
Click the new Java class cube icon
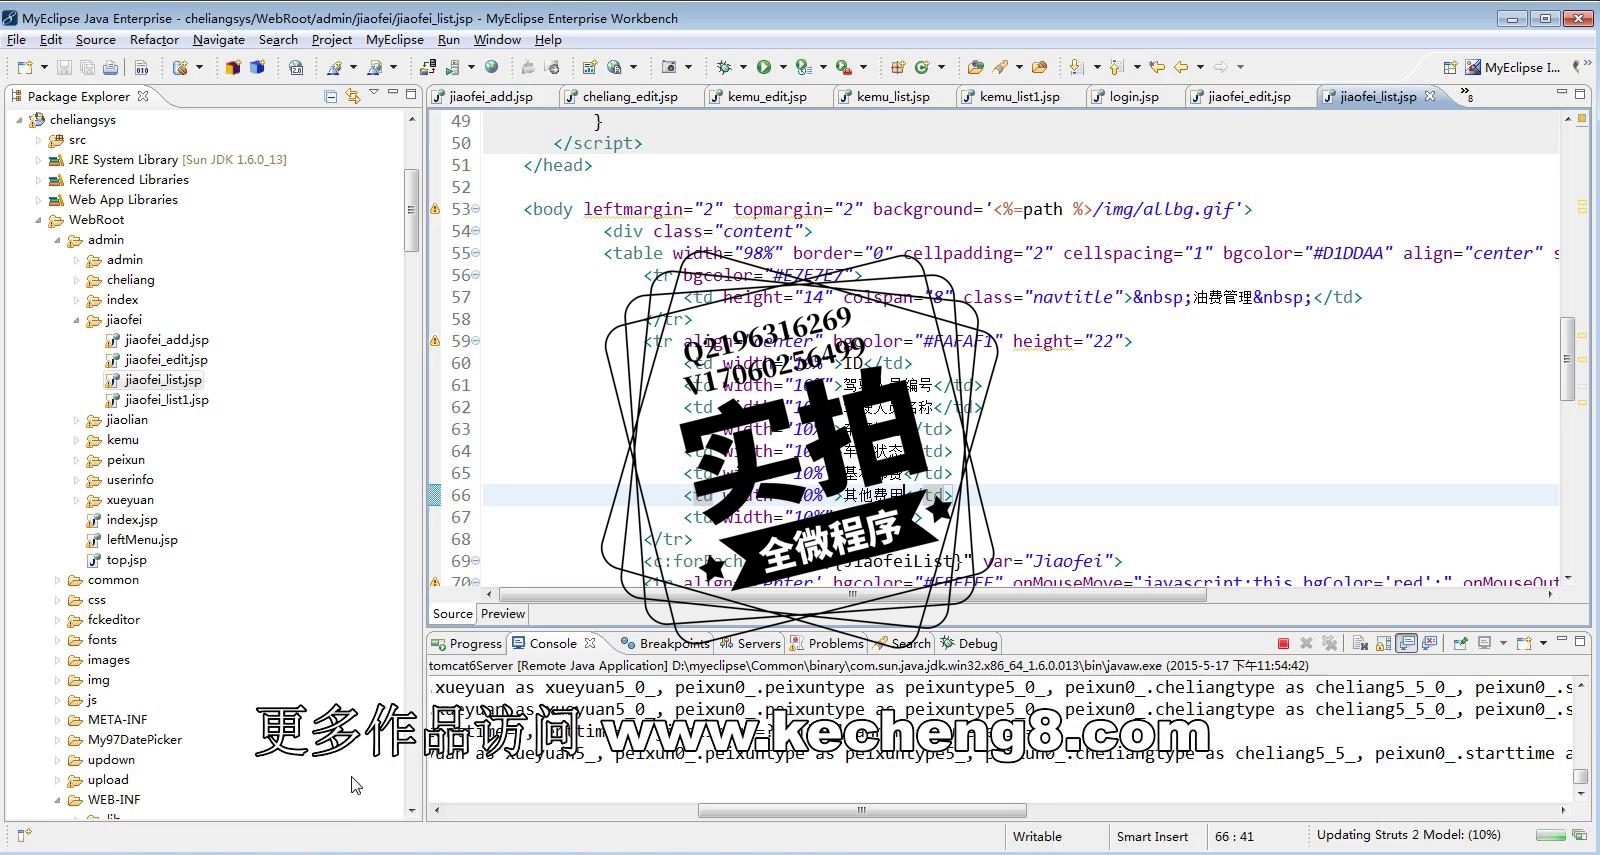pyautogui.click(x=257, y=67)
